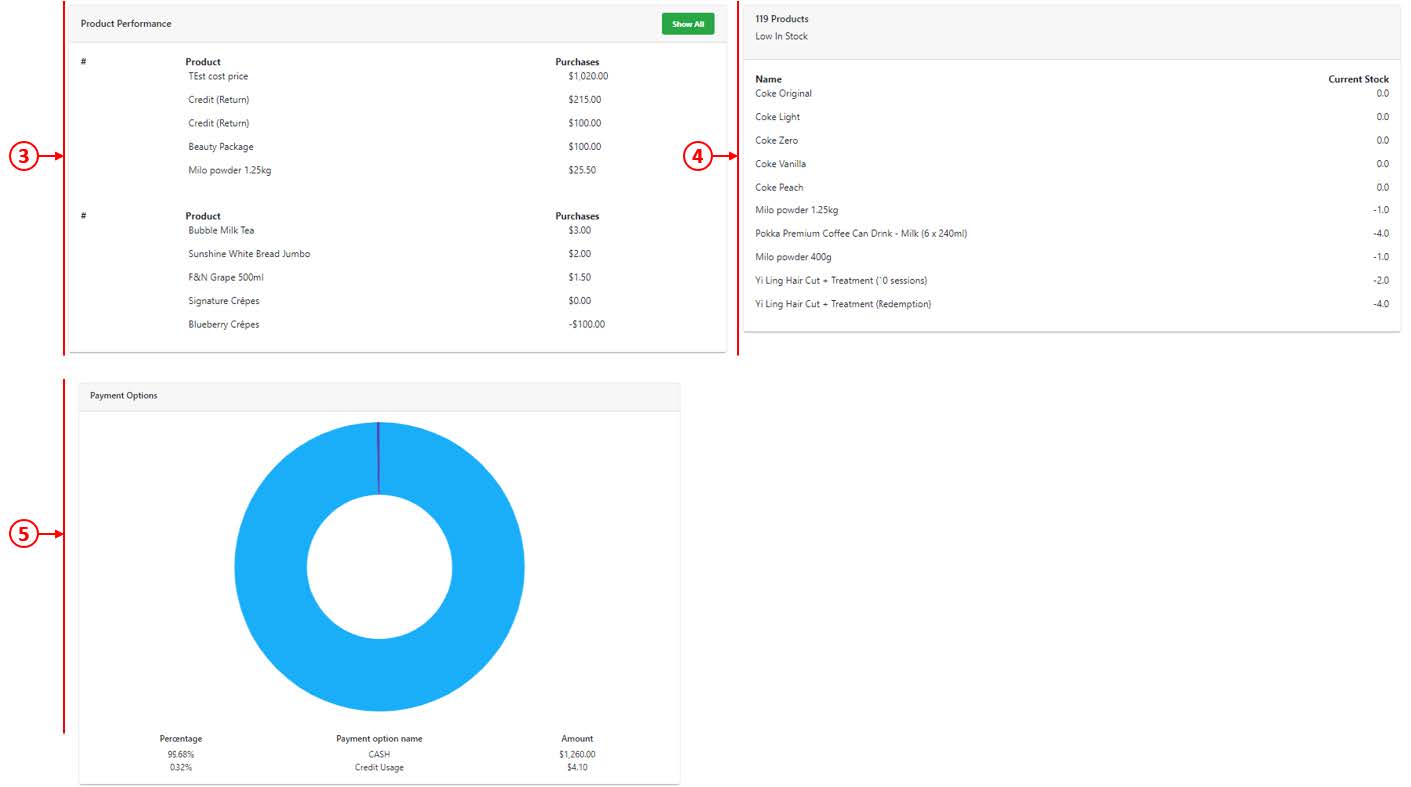The image size is (1411, 787).
Task: Click the $4.10 amount value
Action: tap(577, 767)
